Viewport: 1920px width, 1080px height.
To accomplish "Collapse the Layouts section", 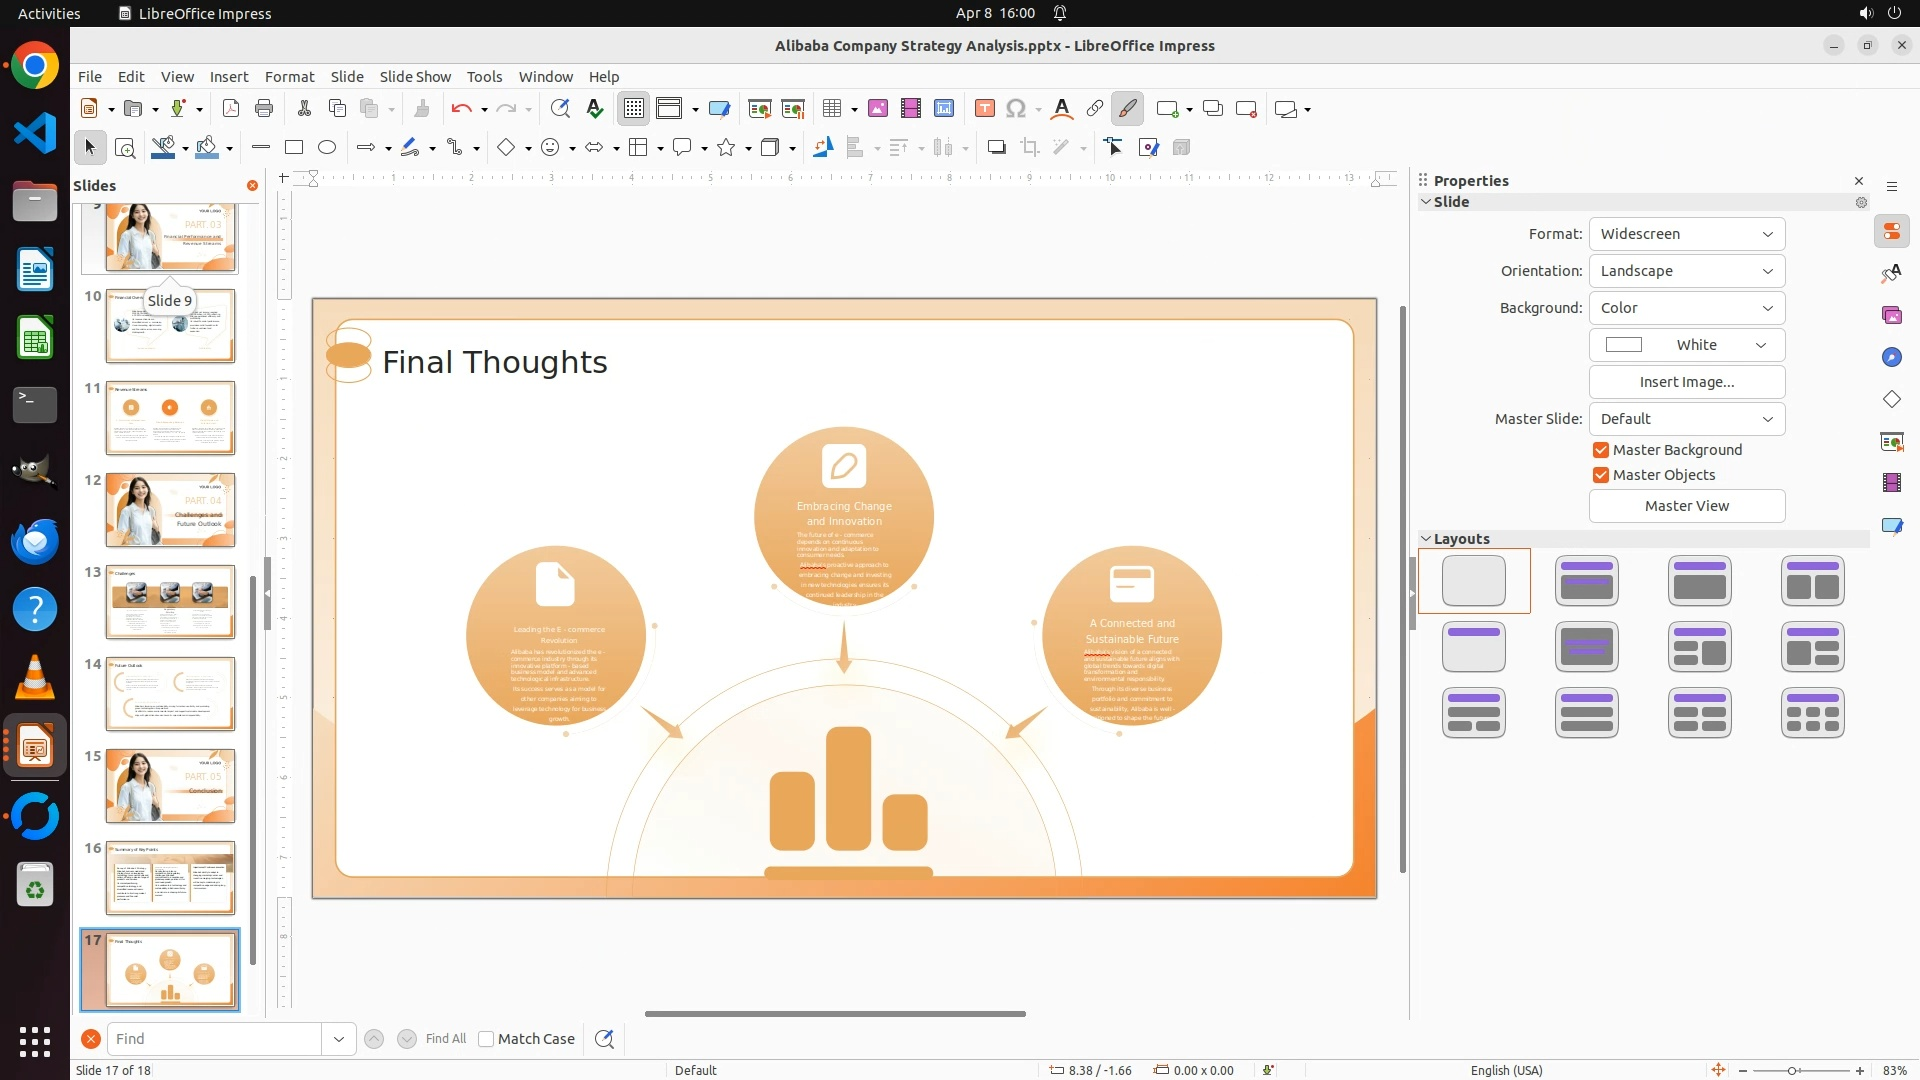I will tap(1426, 539).
